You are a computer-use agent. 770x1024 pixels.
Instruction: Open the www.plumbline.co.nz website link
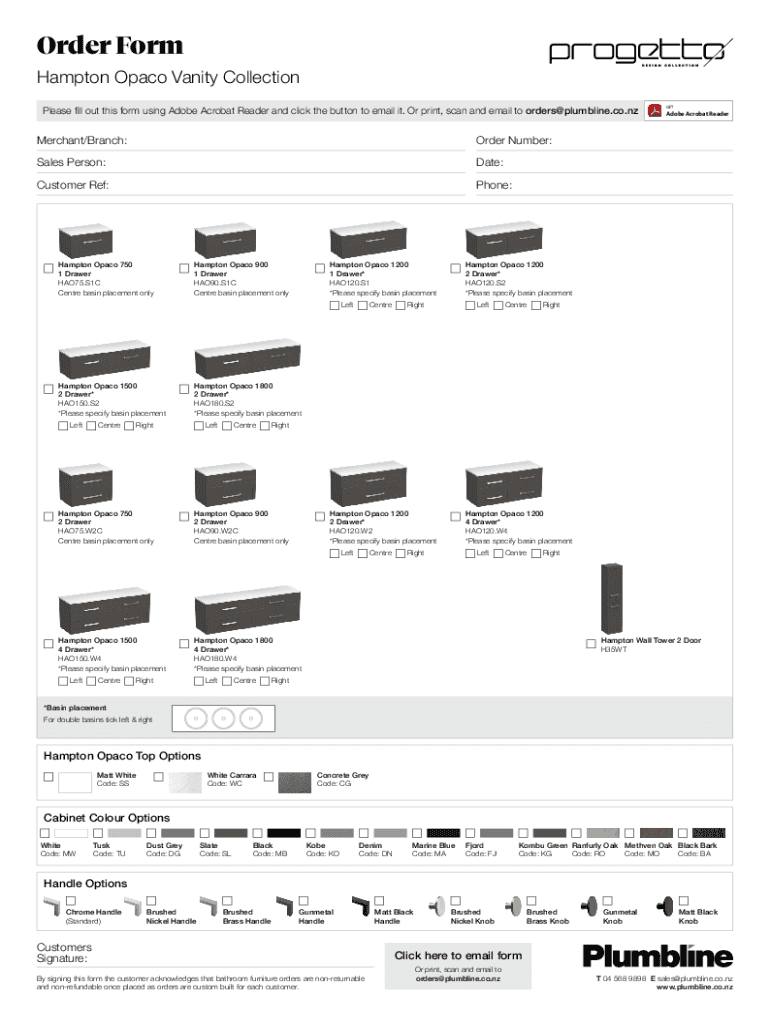[694, 987]
